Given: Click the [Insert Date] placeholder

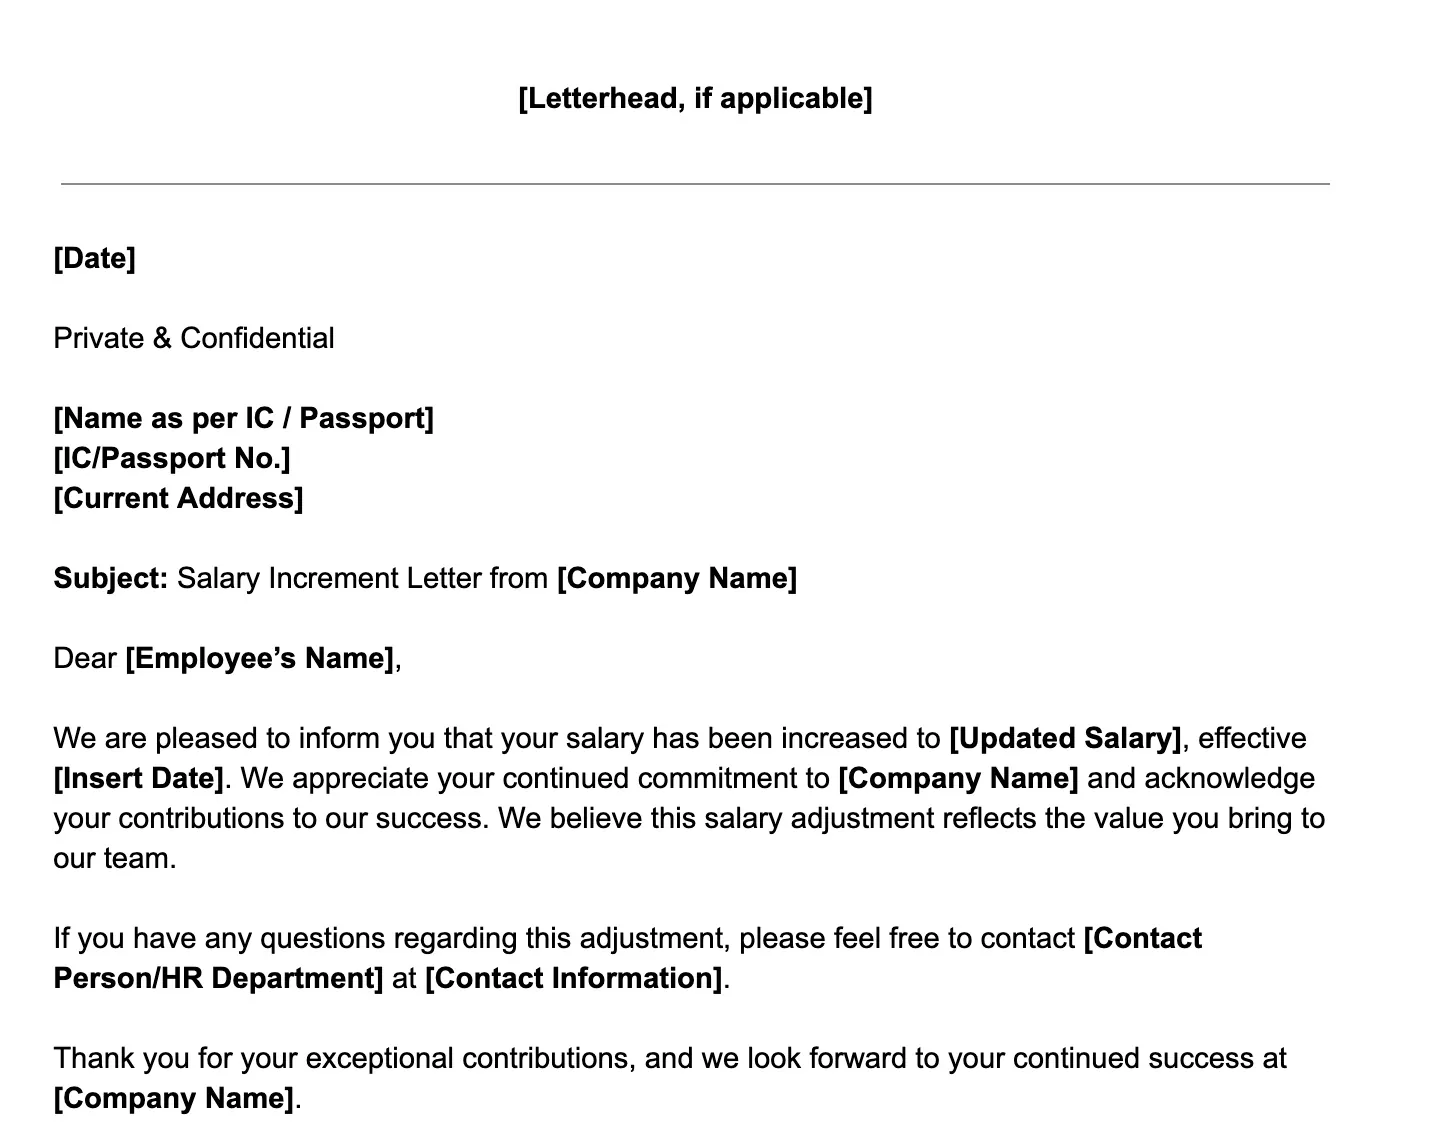Looking at the screenshot, I should pyautogui.click(x=139, y=778).
